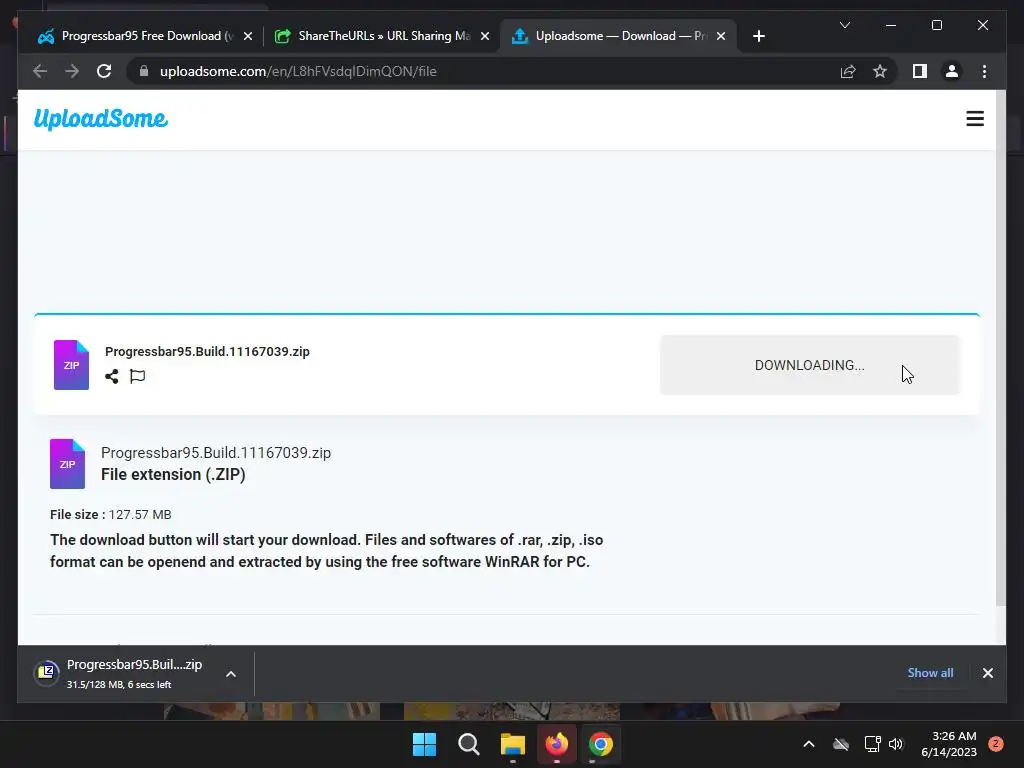Click the Progressbar95.Build.11167039.zip bold title

(x=207, y=351)
